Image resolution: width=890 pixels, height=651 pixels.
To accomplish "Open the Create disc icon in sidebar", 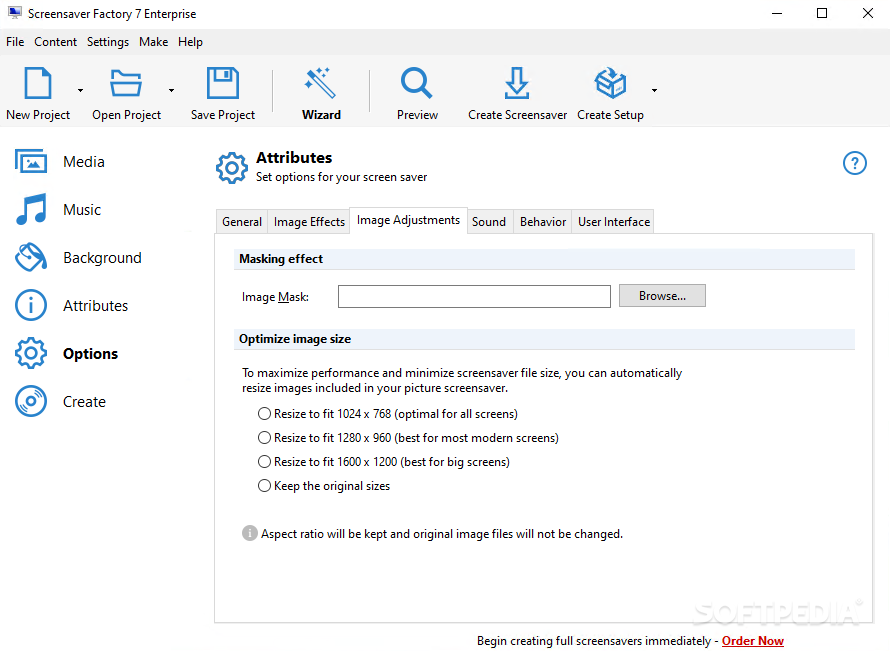I will click(31, 401).
